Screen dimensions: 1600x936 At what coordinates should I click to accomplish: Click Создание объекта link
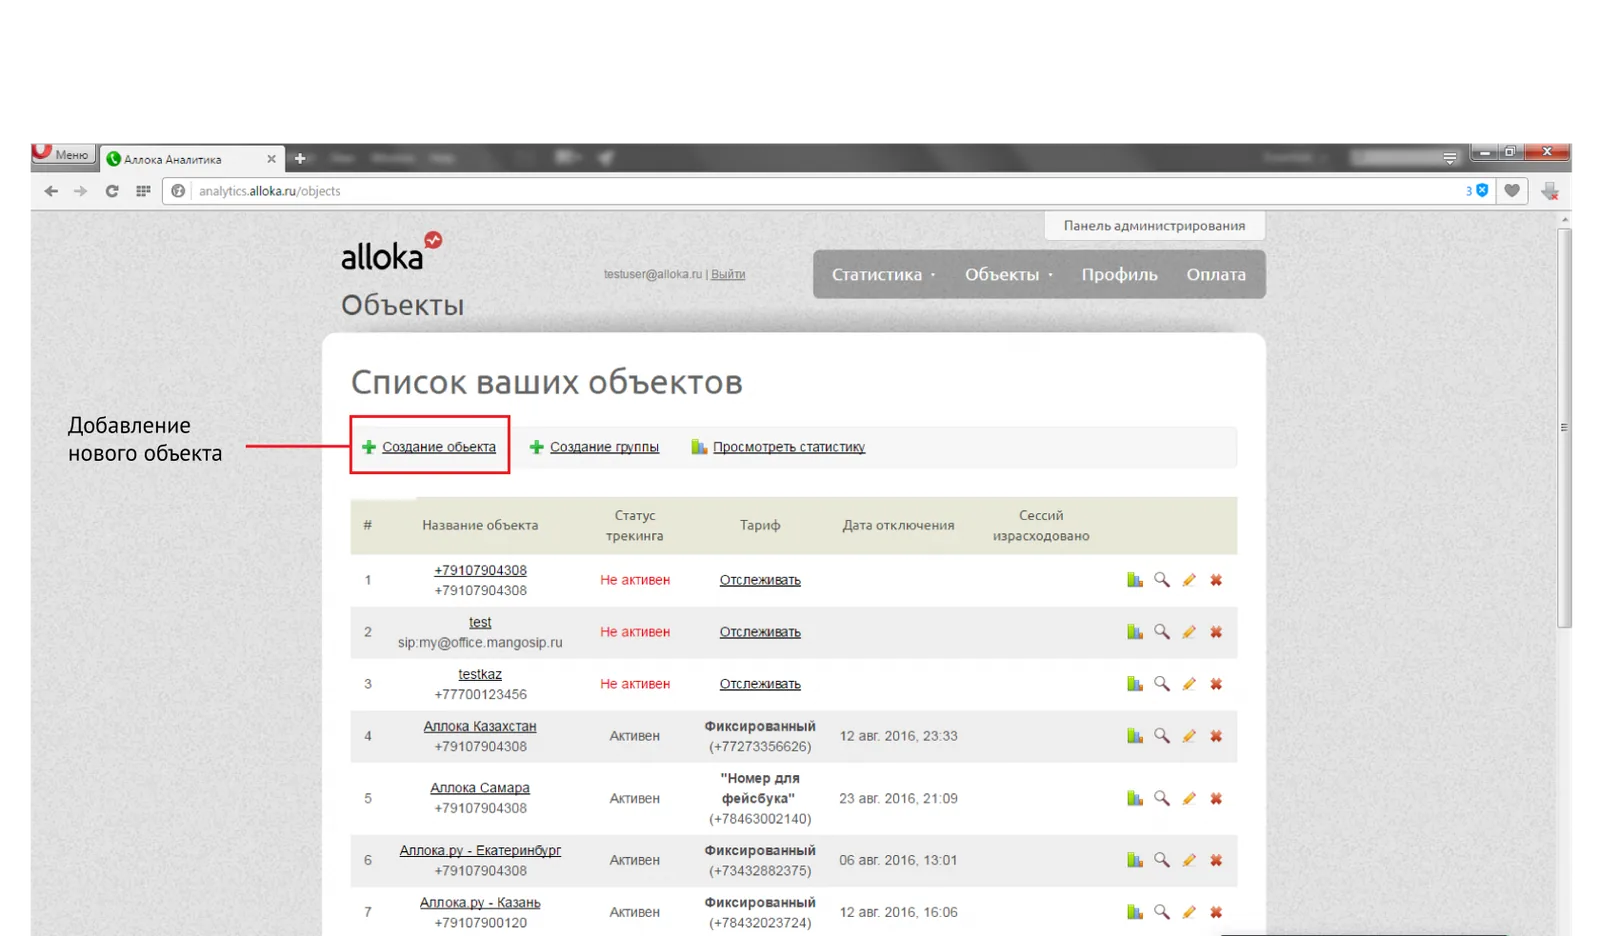coord(438,447)
